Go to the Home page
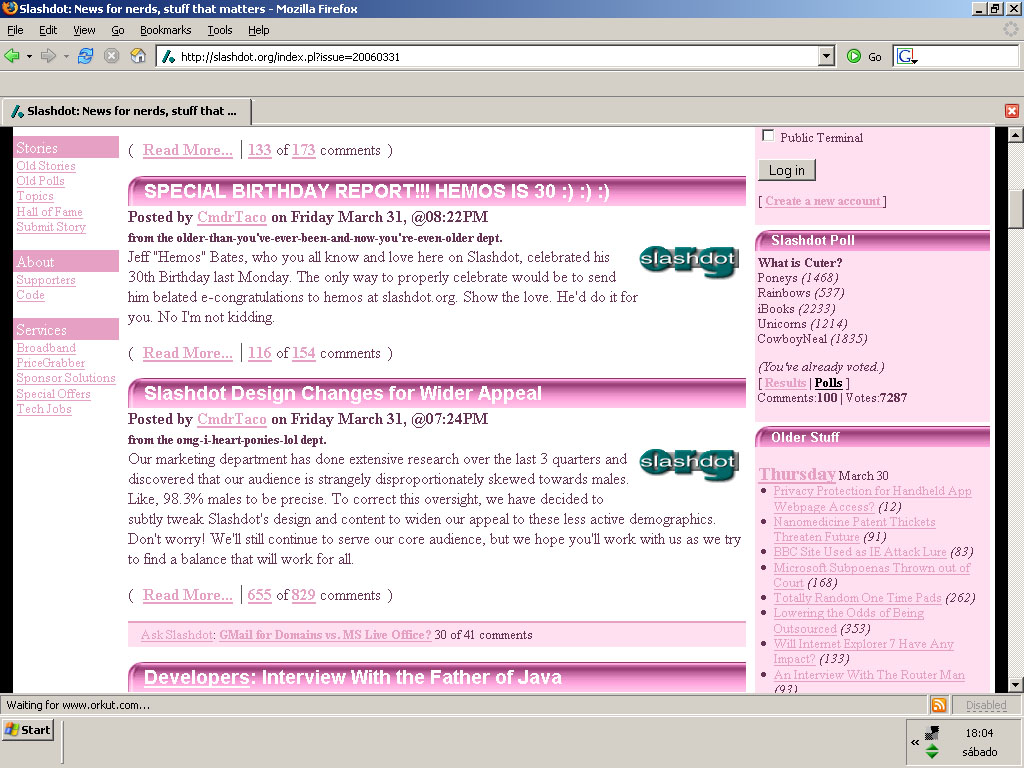Image resolution: width=1024 pixels, height=768 pixels. pyautogui.click(x=138, y=57)
